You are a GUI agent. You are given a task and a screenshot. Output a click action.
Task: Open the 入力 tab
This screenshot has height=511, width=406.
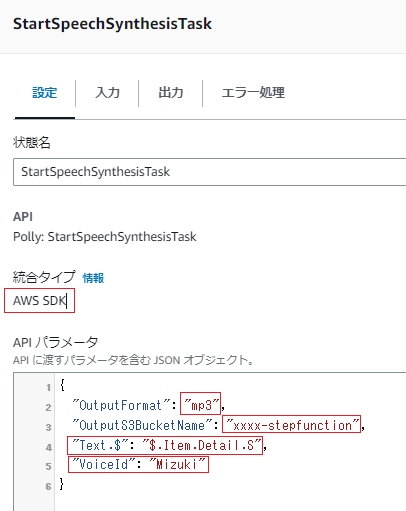(107, 93)
